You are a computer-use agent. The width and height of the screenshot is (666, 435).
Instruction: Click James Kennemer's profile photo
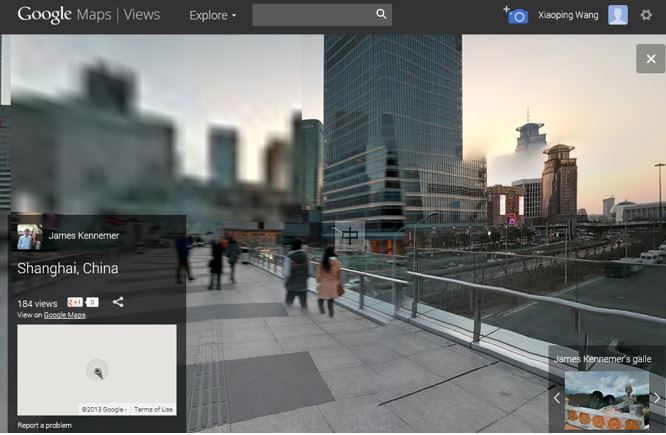click(29, 237)
